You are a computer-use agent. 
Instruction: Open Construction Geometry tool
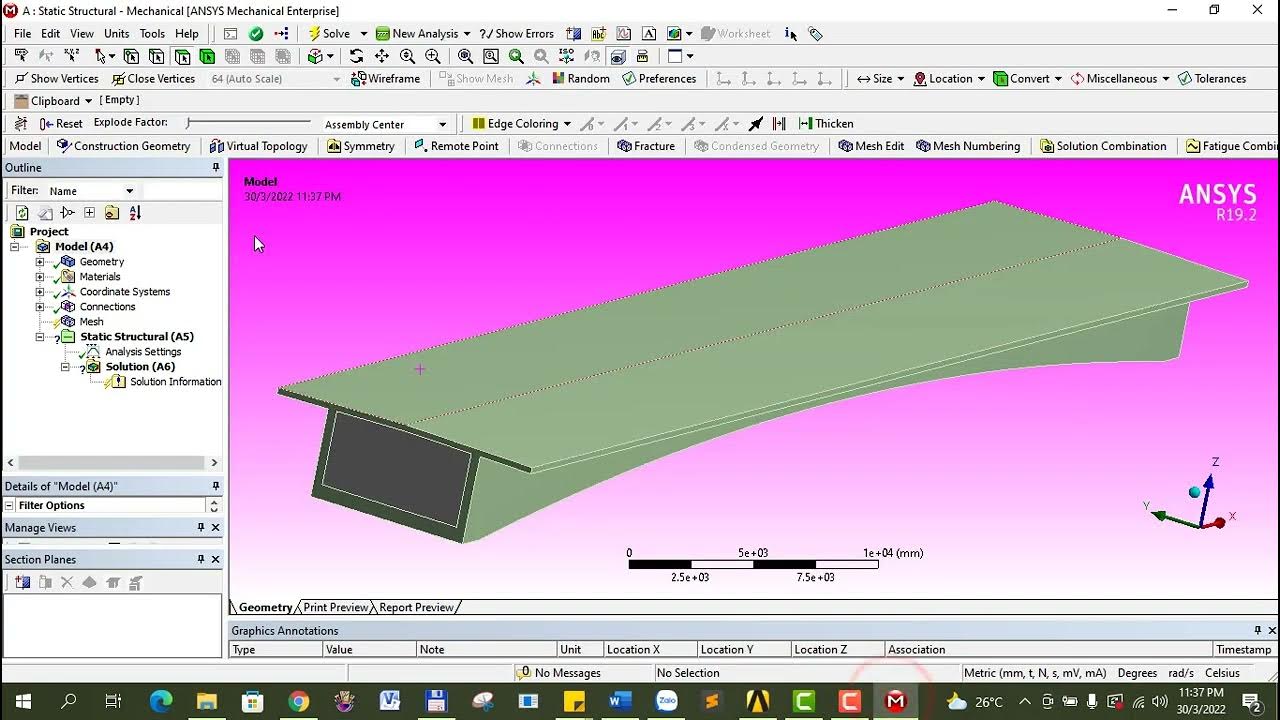(123, 146)
